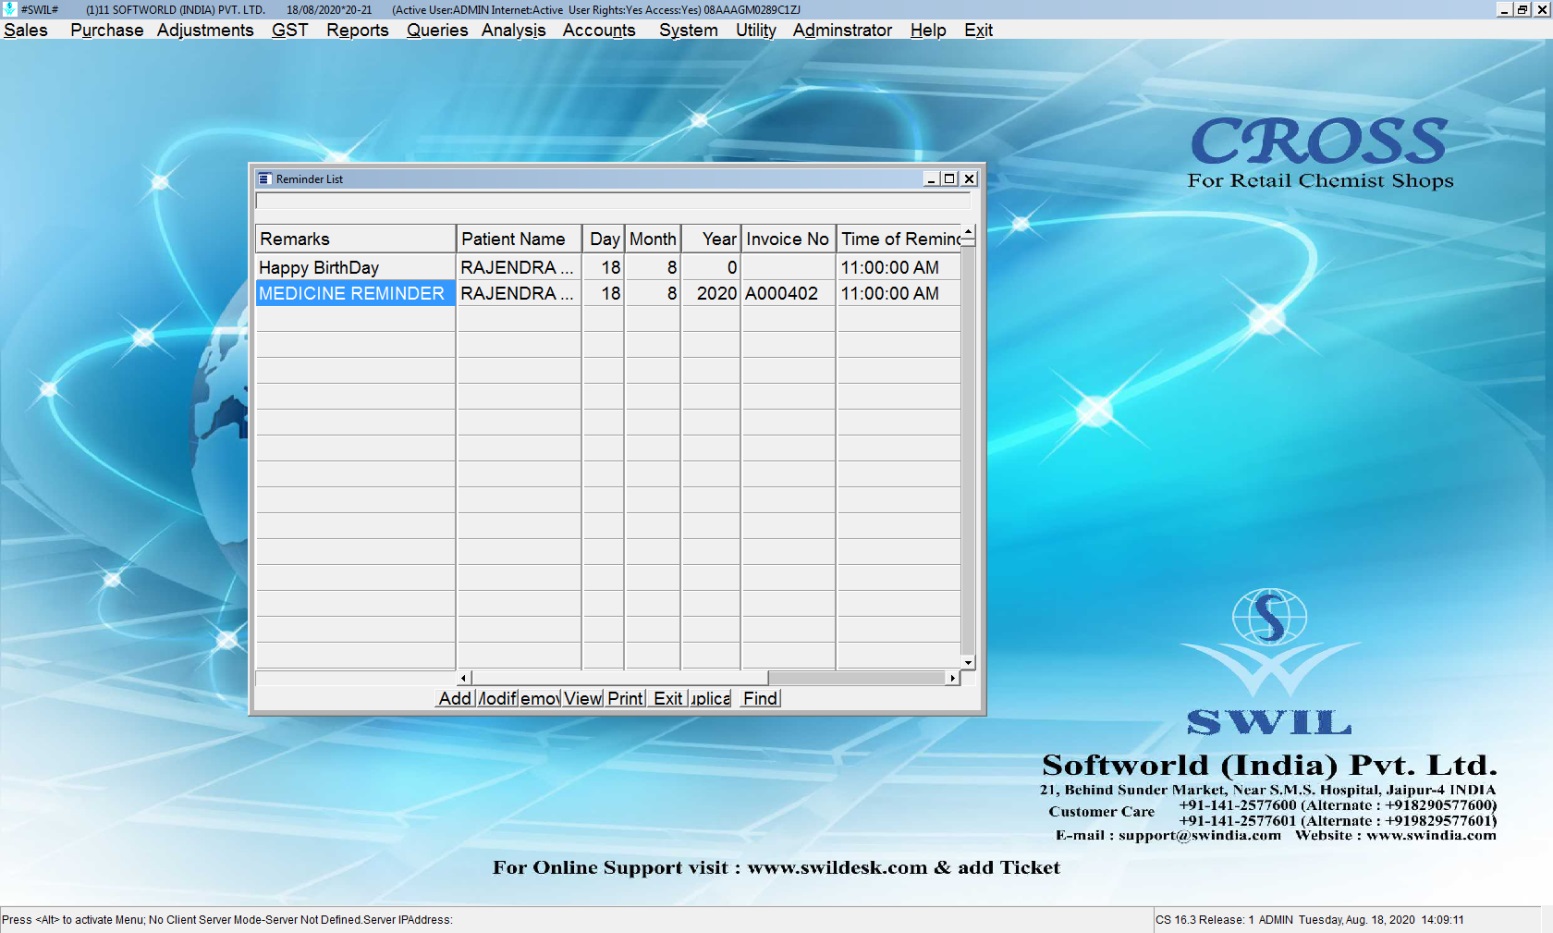Image resolution: width=1553 pixels, height=933 pixels.
Task: Restore down the main SWIL application window
Action: [1523, 9]
